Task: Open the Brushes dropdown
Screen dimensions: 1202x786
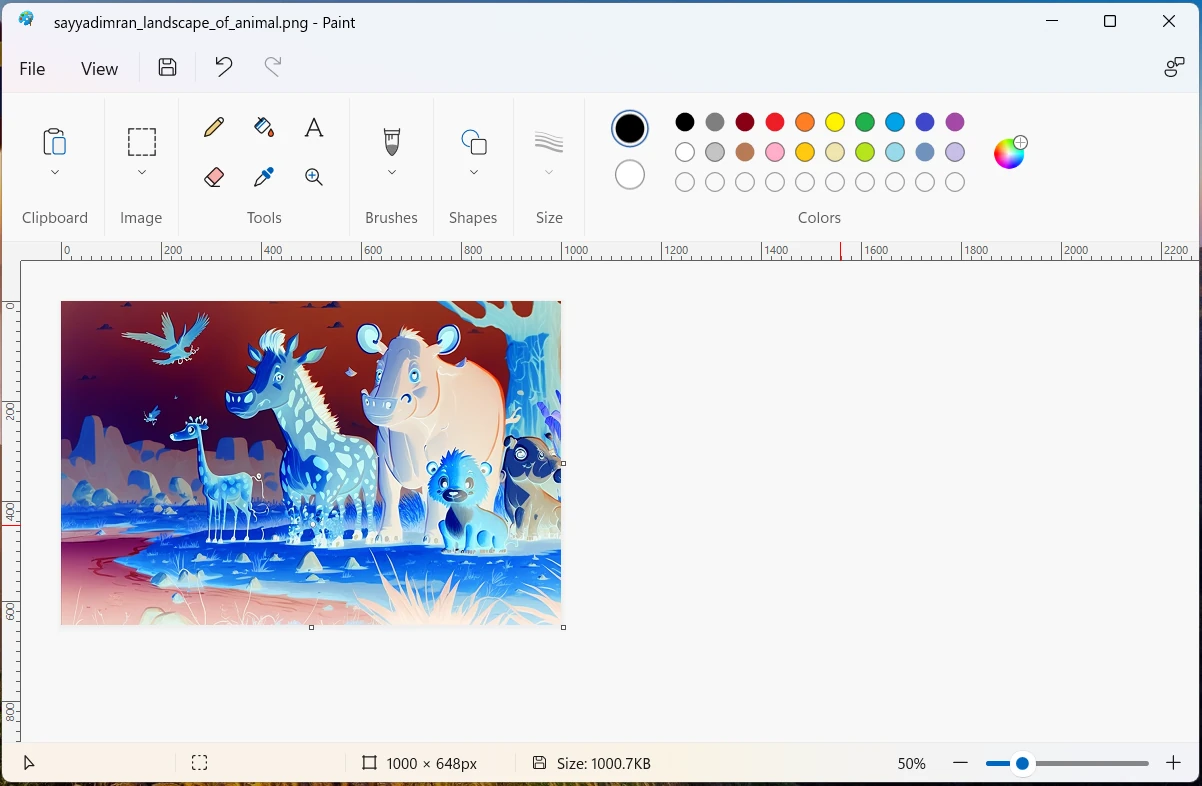Action: (x=391, y=171)
